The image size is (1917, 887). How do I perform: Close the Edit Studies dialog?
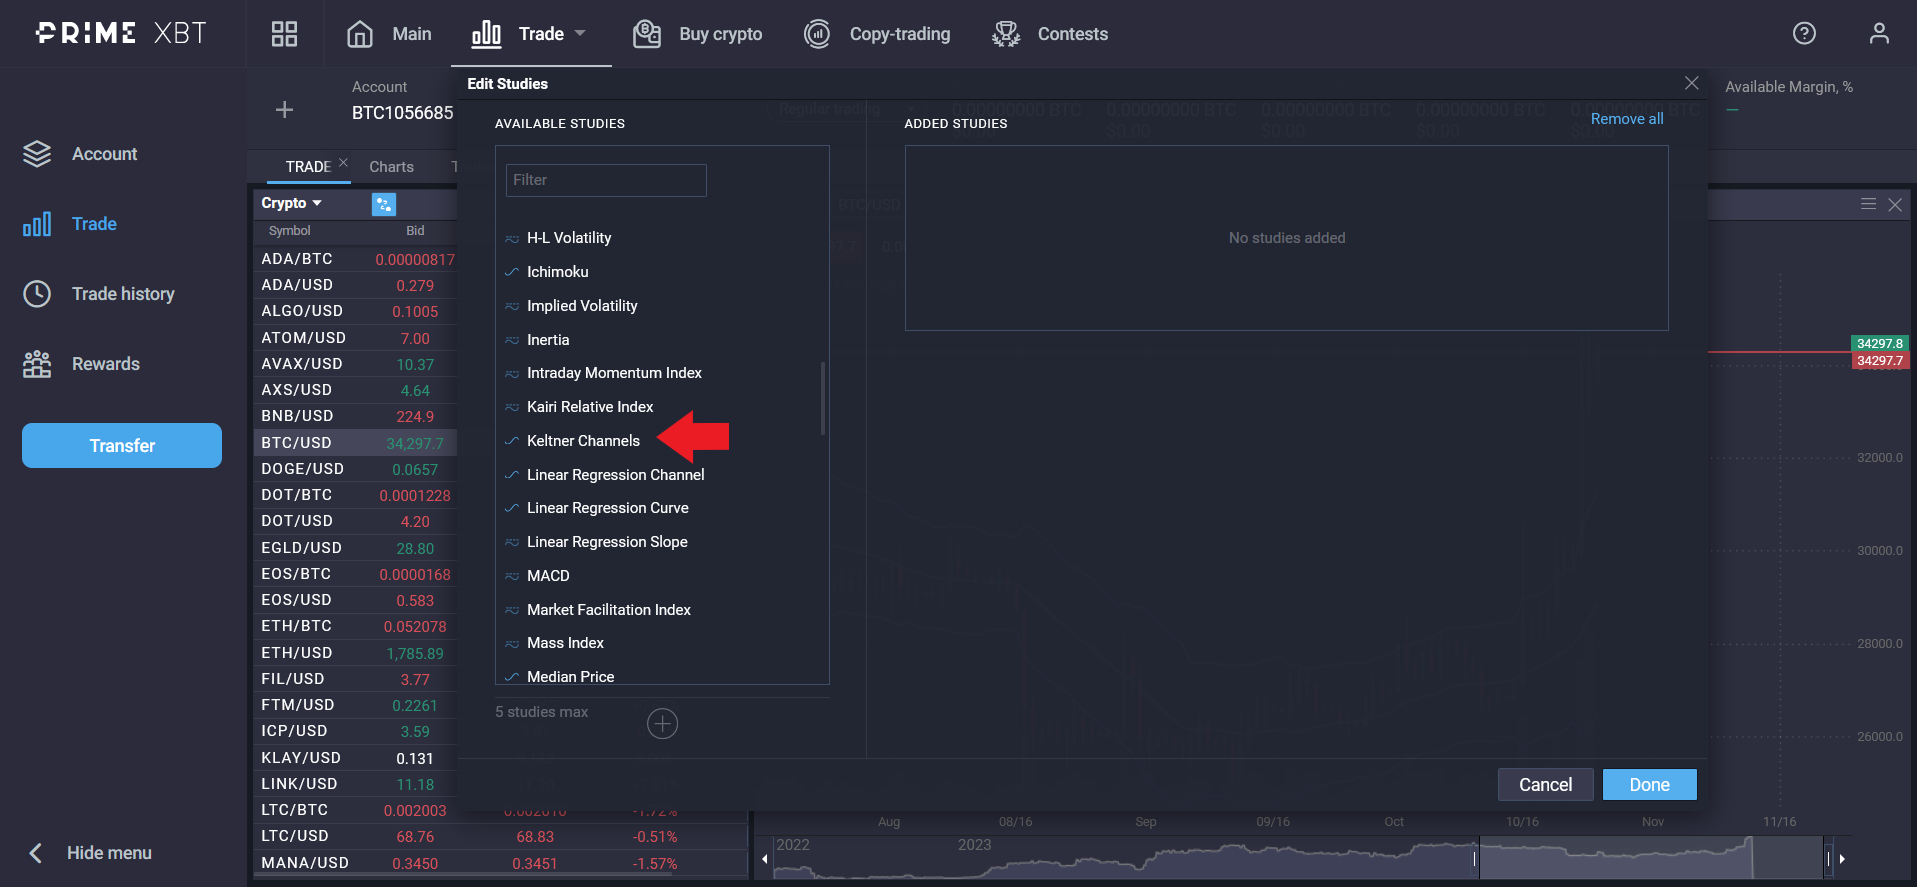pyautogui.click(x=1691, y=83)
